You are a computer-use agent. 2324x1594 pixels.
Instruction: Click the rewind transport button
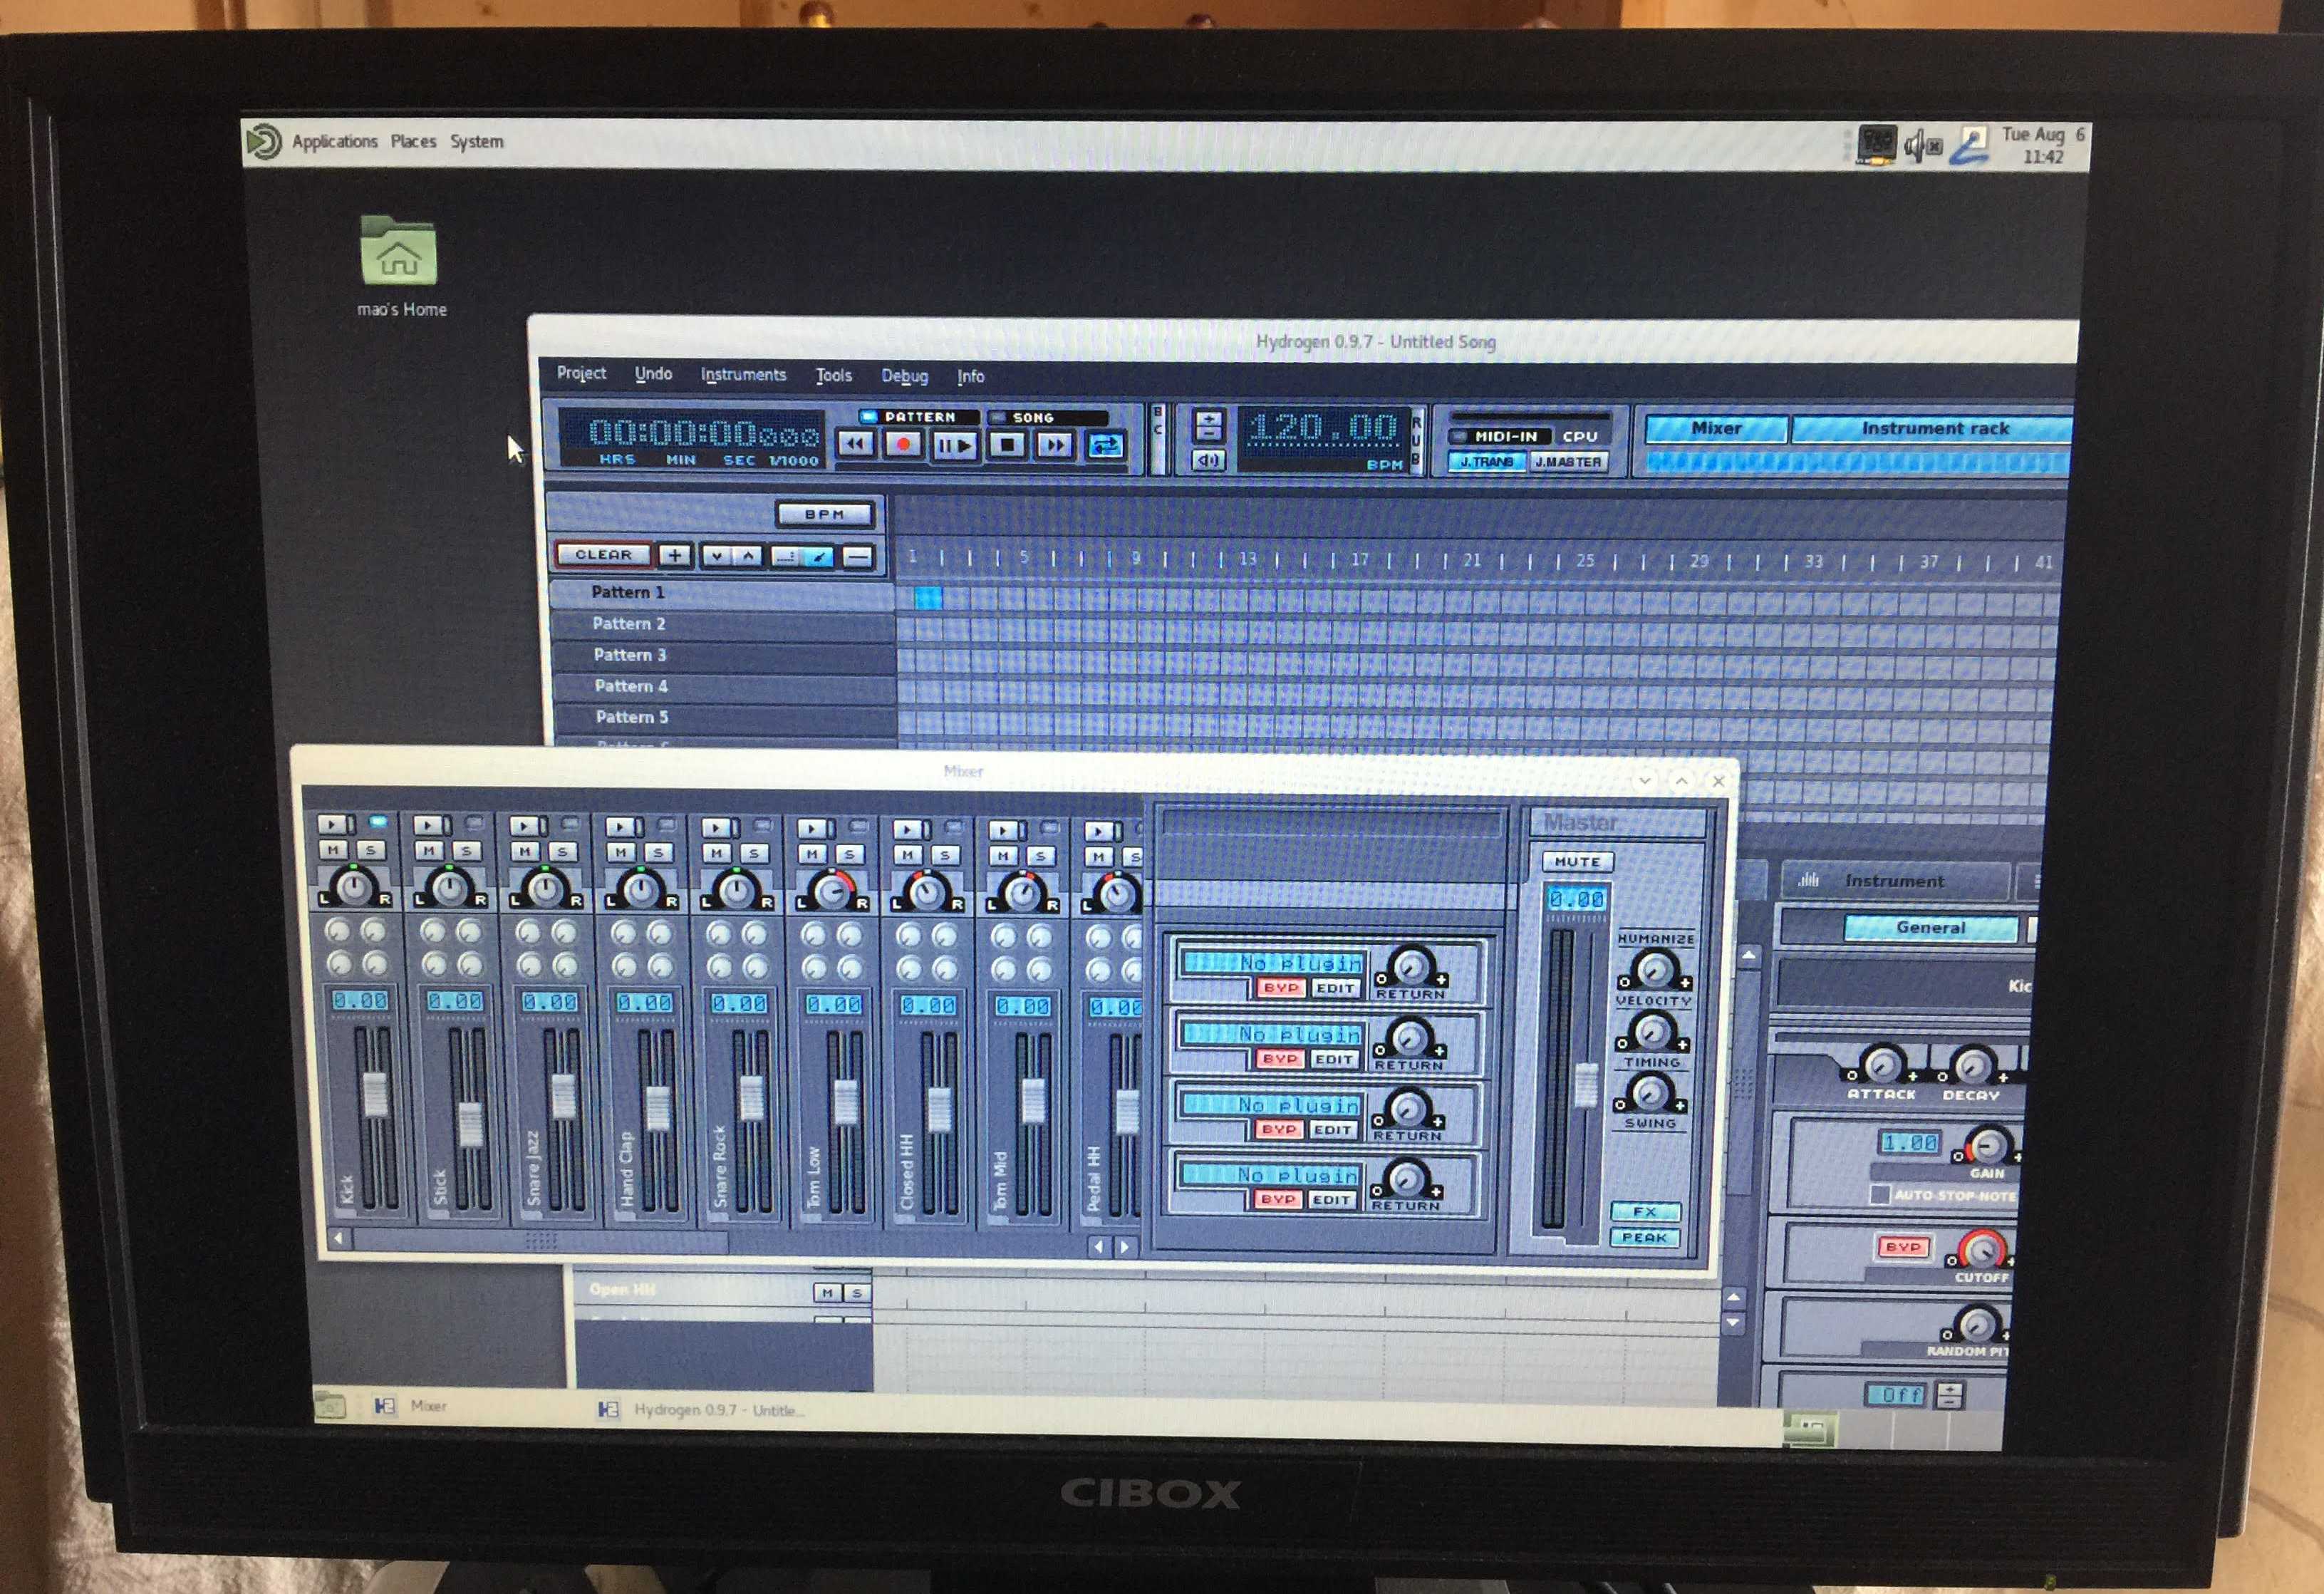tap(855, 444)
